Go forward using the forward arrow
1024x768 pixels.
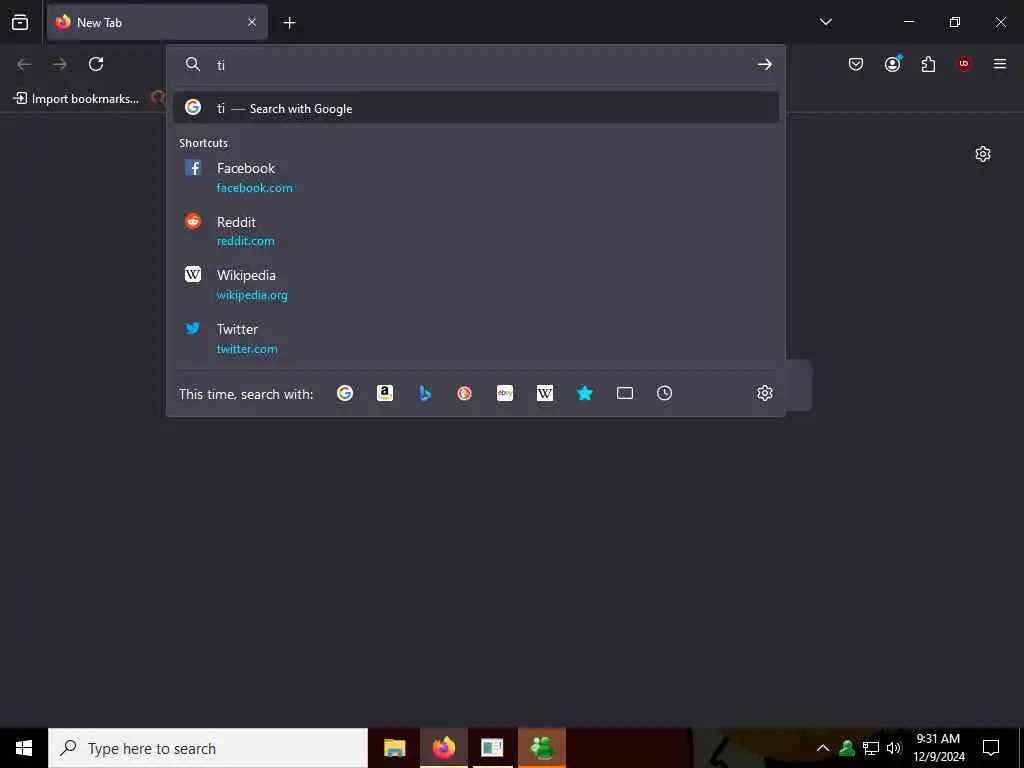(x=60, y=64)
